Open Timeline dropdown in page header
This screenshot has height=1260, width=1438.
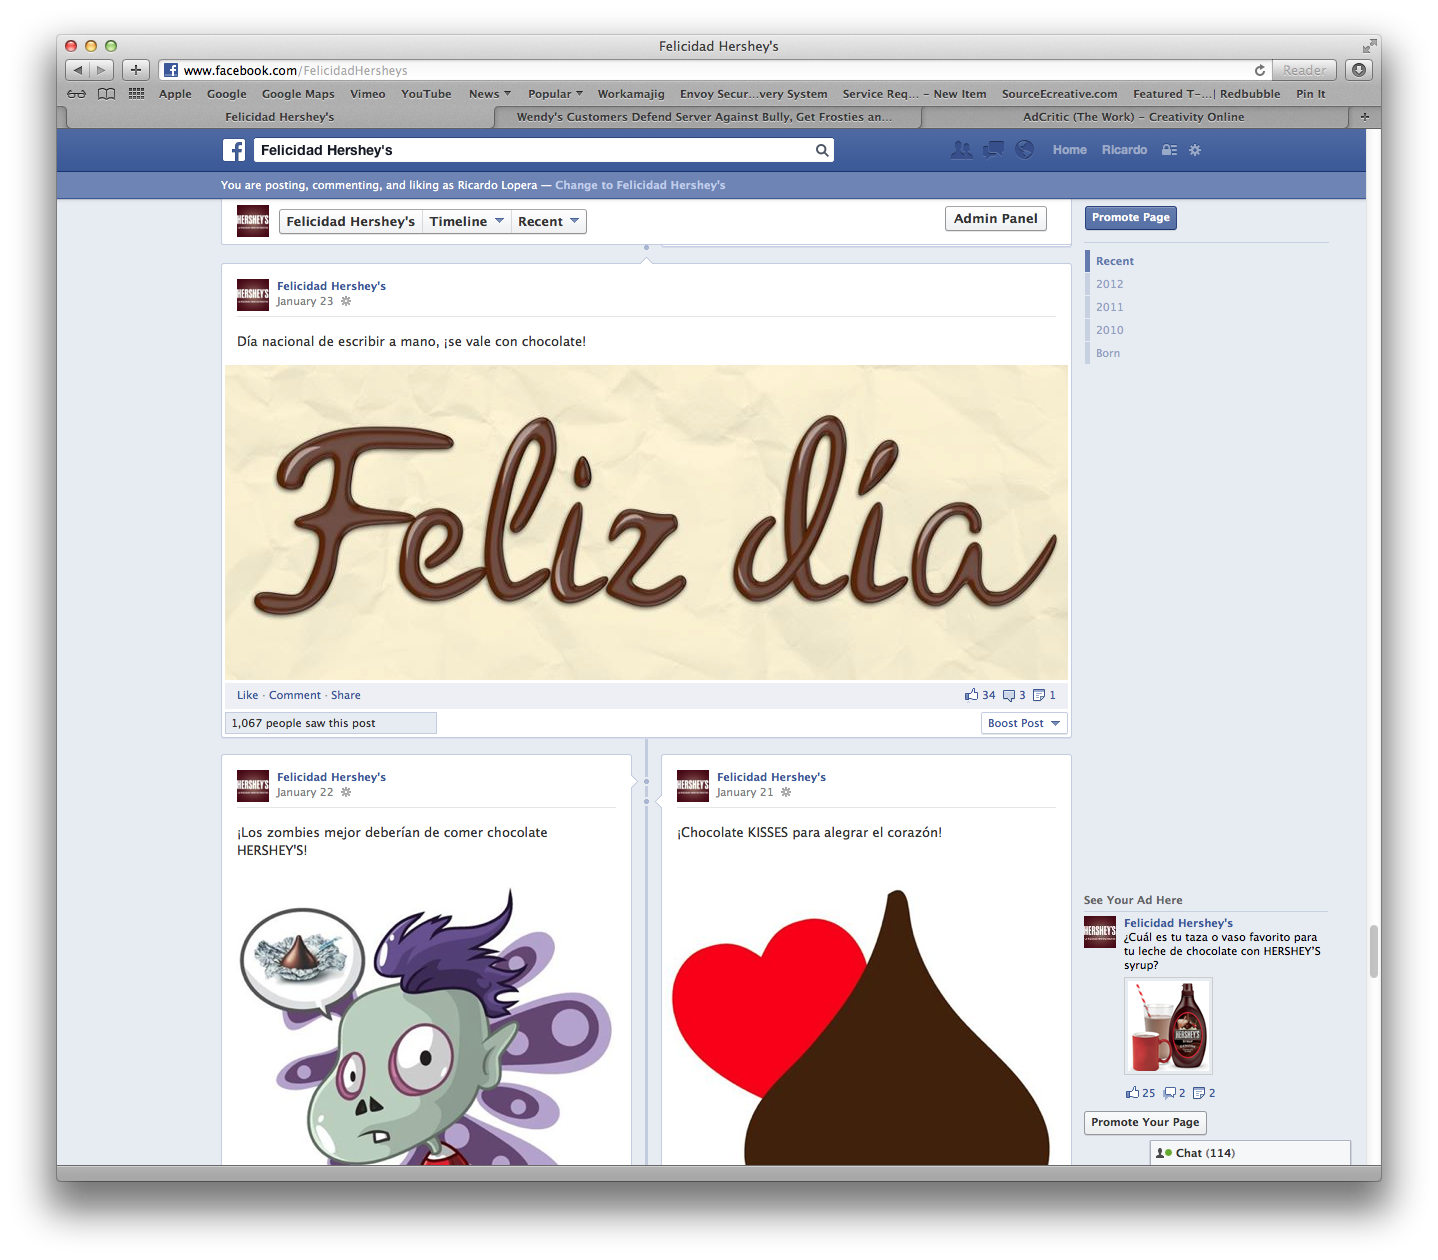click(x=466, y=222)
